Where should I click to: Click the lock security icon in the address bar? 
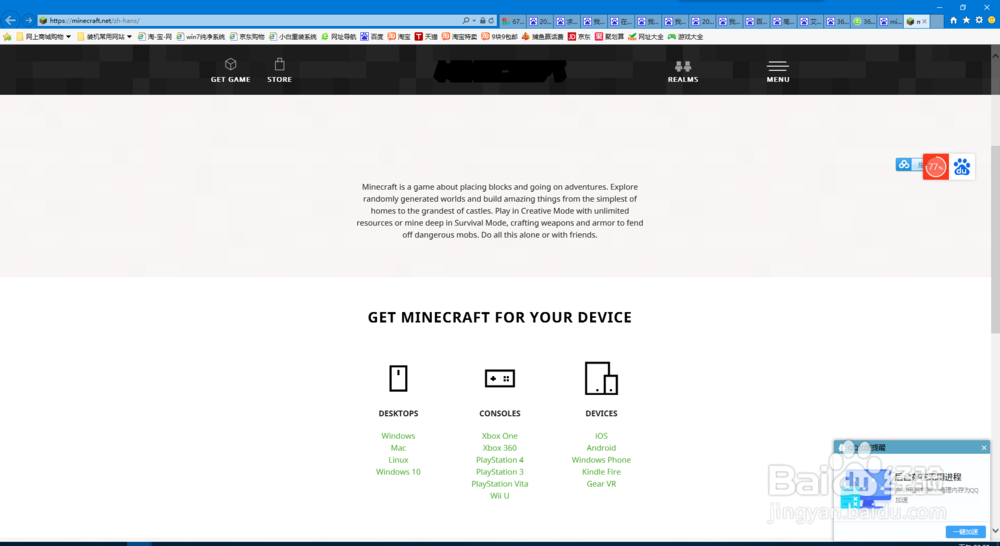483,20
